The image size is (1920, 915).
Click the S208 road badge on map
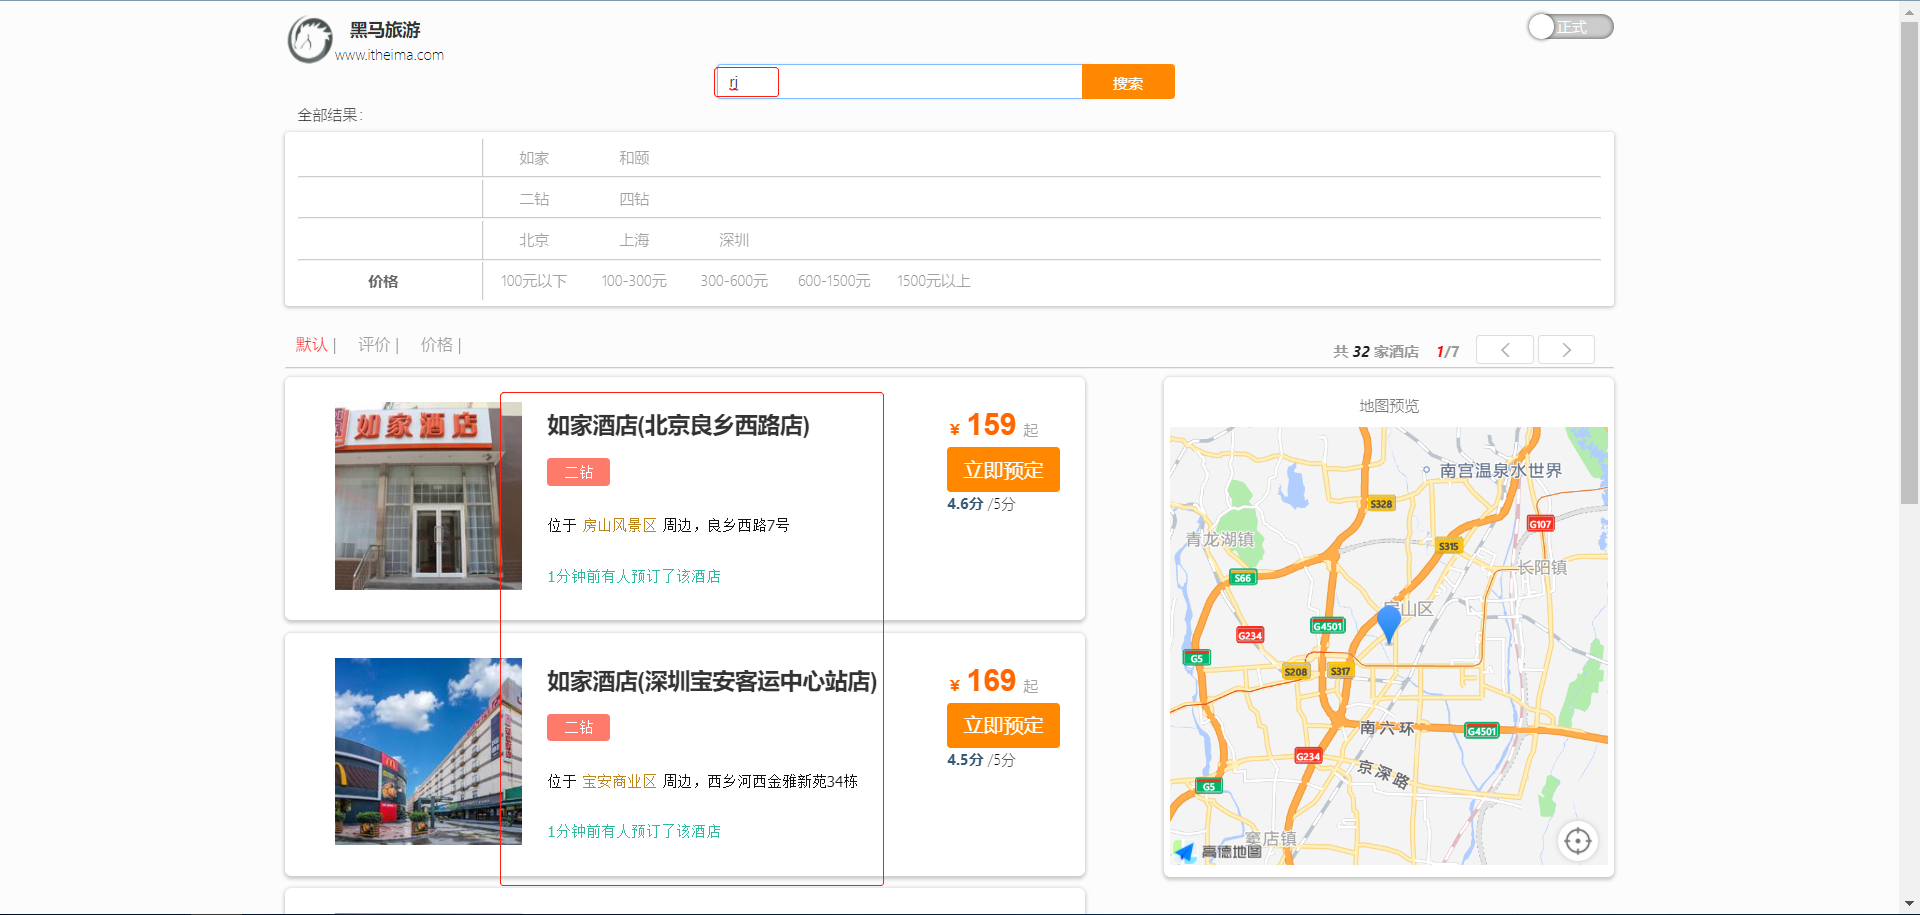click(x=1295, y=672)
